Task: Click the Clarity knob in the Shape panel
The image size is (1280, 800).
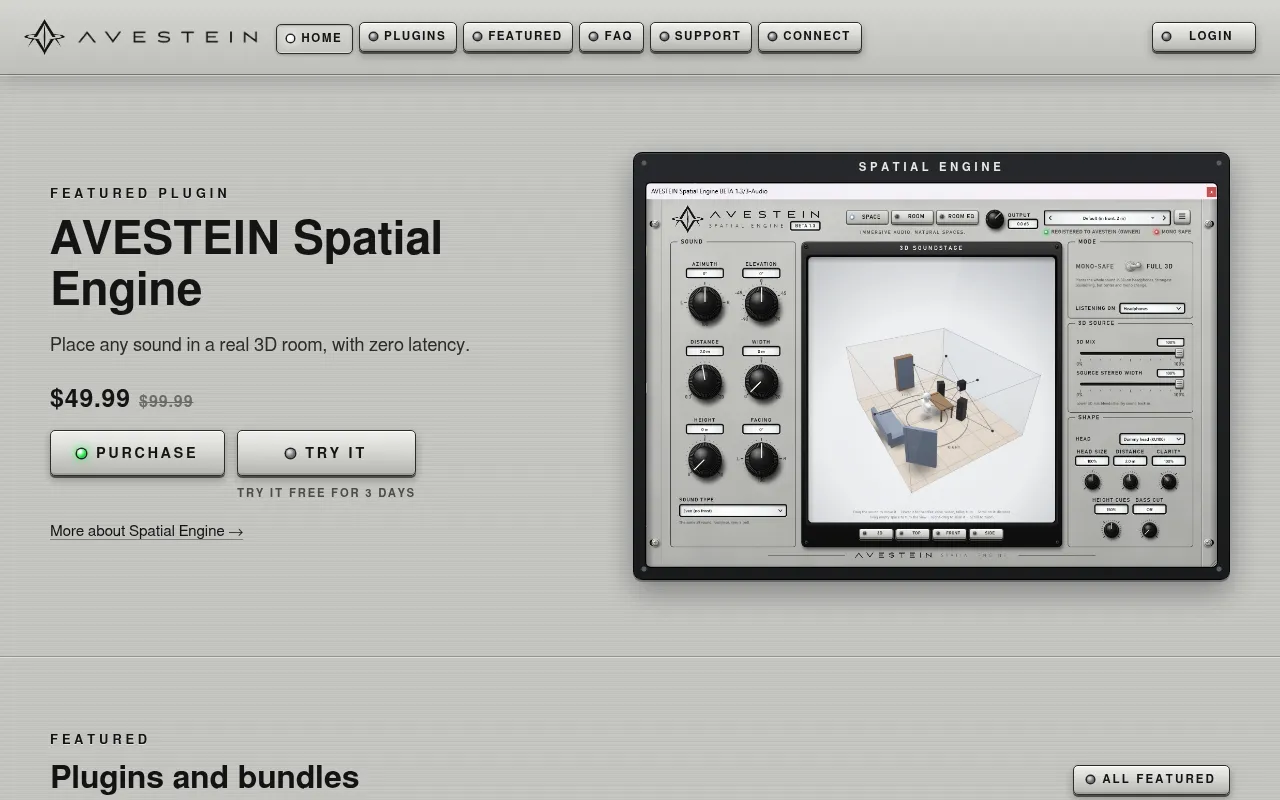Action: 1168,482
